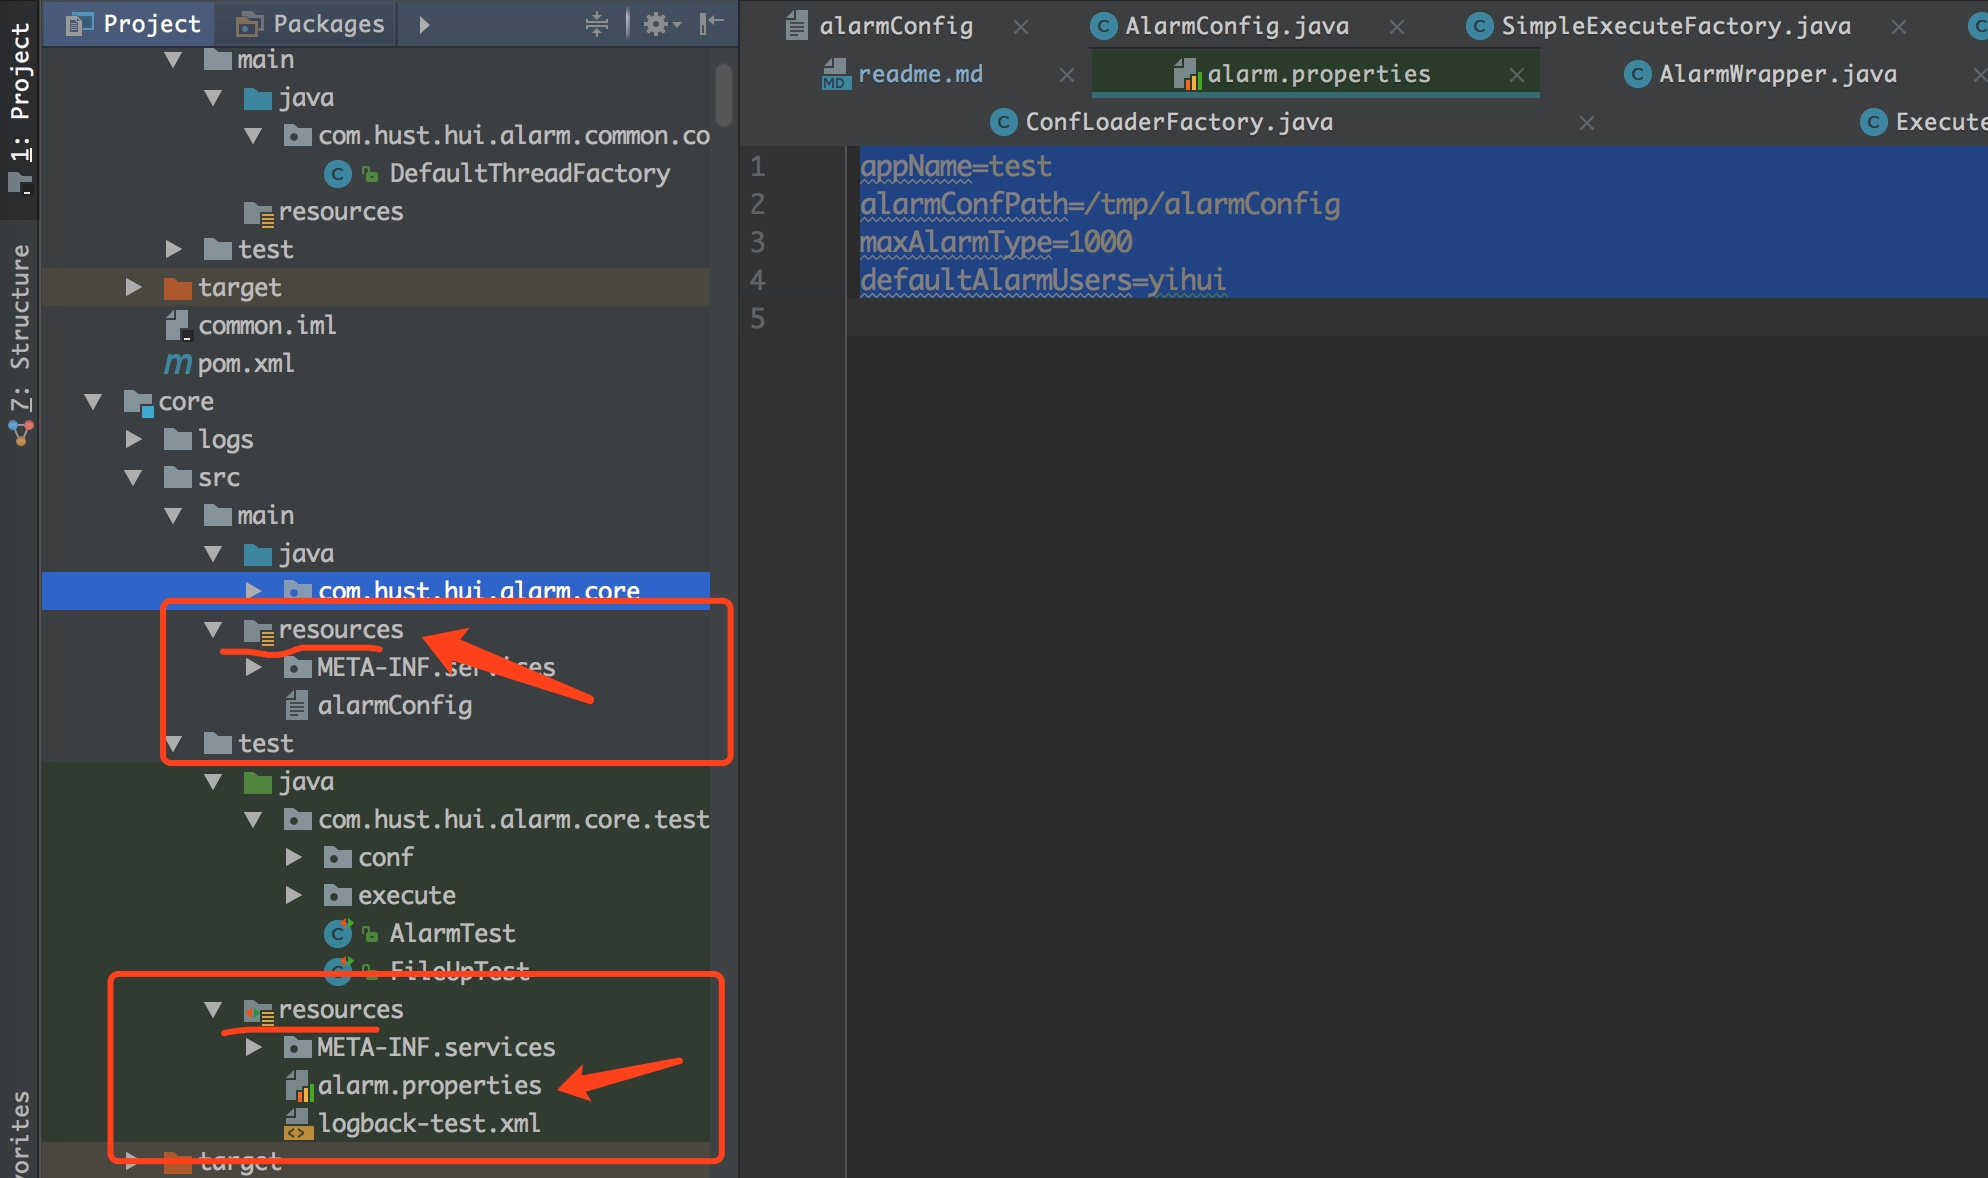Viewport: 1988px width, 1178px height.
Task: Click the project tree vertical scrollbar
Action: pyautogui.click(x=723, y=95)
